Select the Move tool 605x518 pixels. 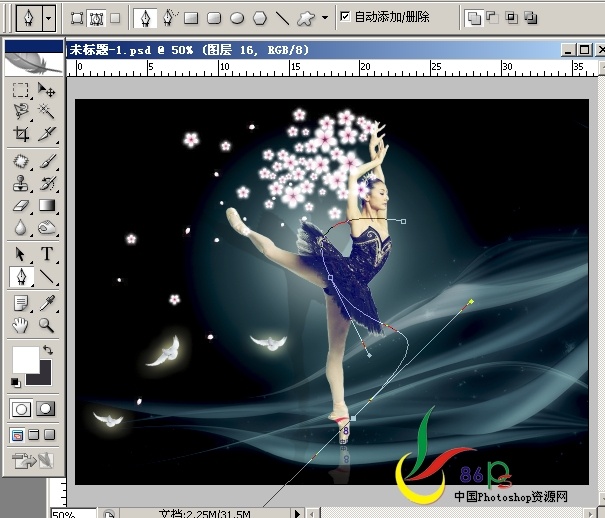pos(47,89)
